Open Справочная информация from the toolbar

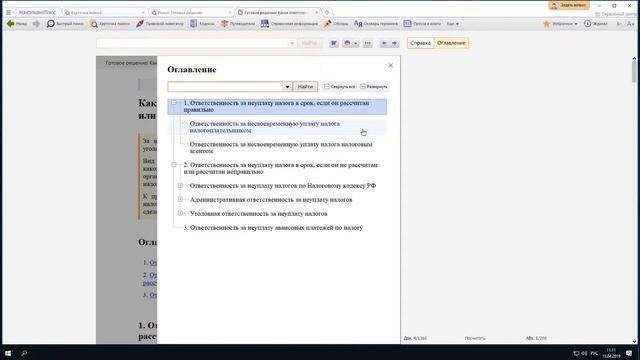[289, 24]
